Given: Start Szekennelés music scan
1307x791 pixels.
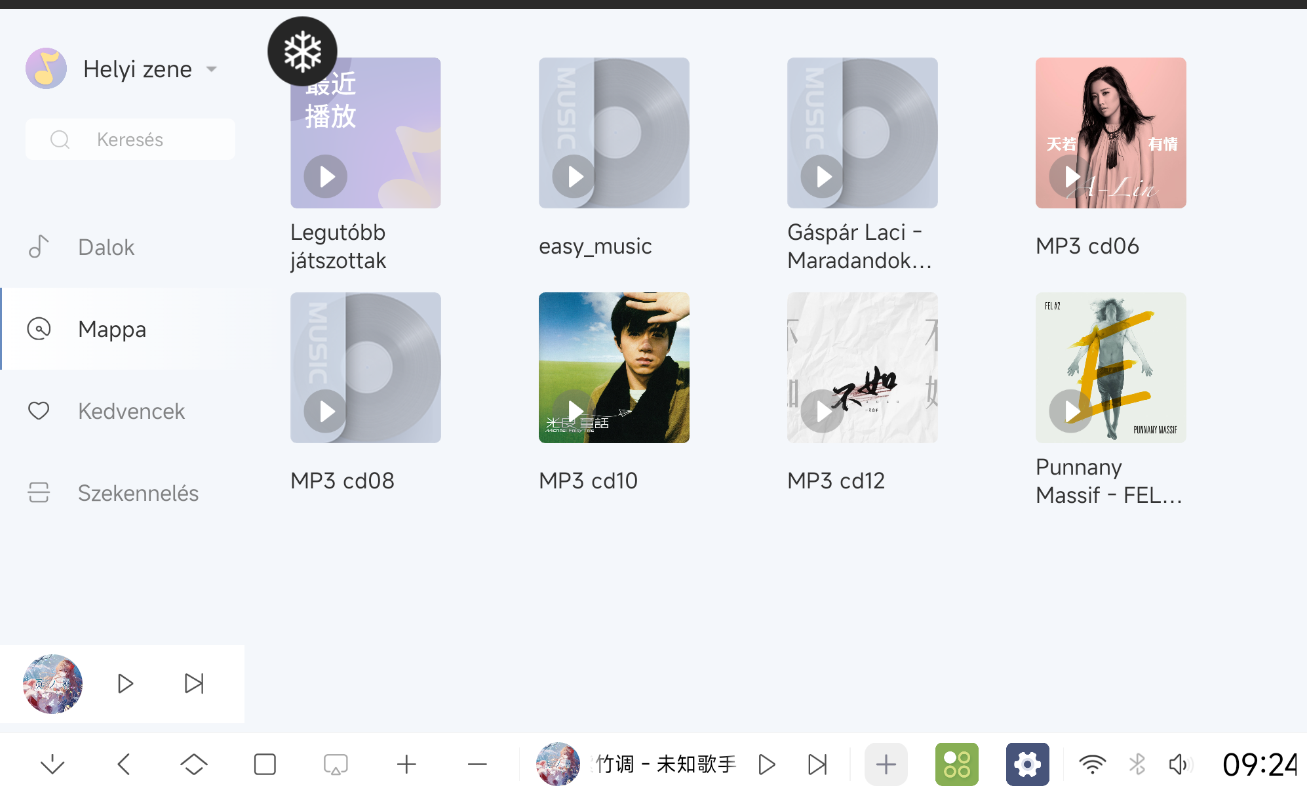Looking at the screenshot, I should click(x=138, y=493).
